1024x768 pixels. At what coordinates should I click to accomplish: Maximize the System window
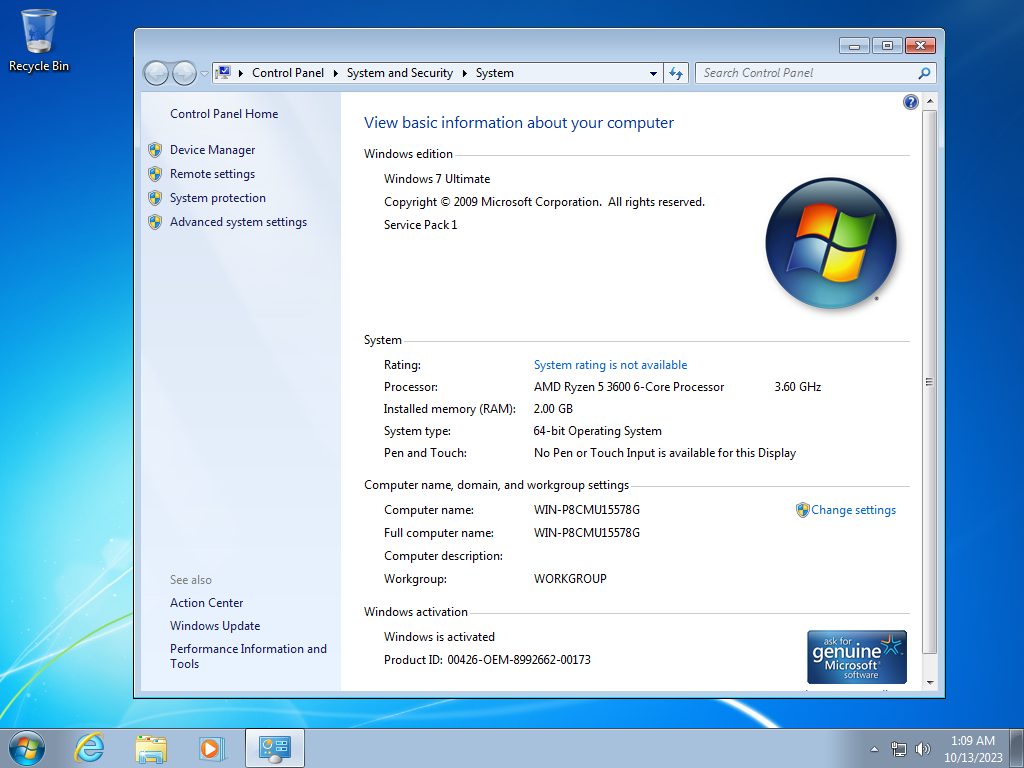[887, 46]
